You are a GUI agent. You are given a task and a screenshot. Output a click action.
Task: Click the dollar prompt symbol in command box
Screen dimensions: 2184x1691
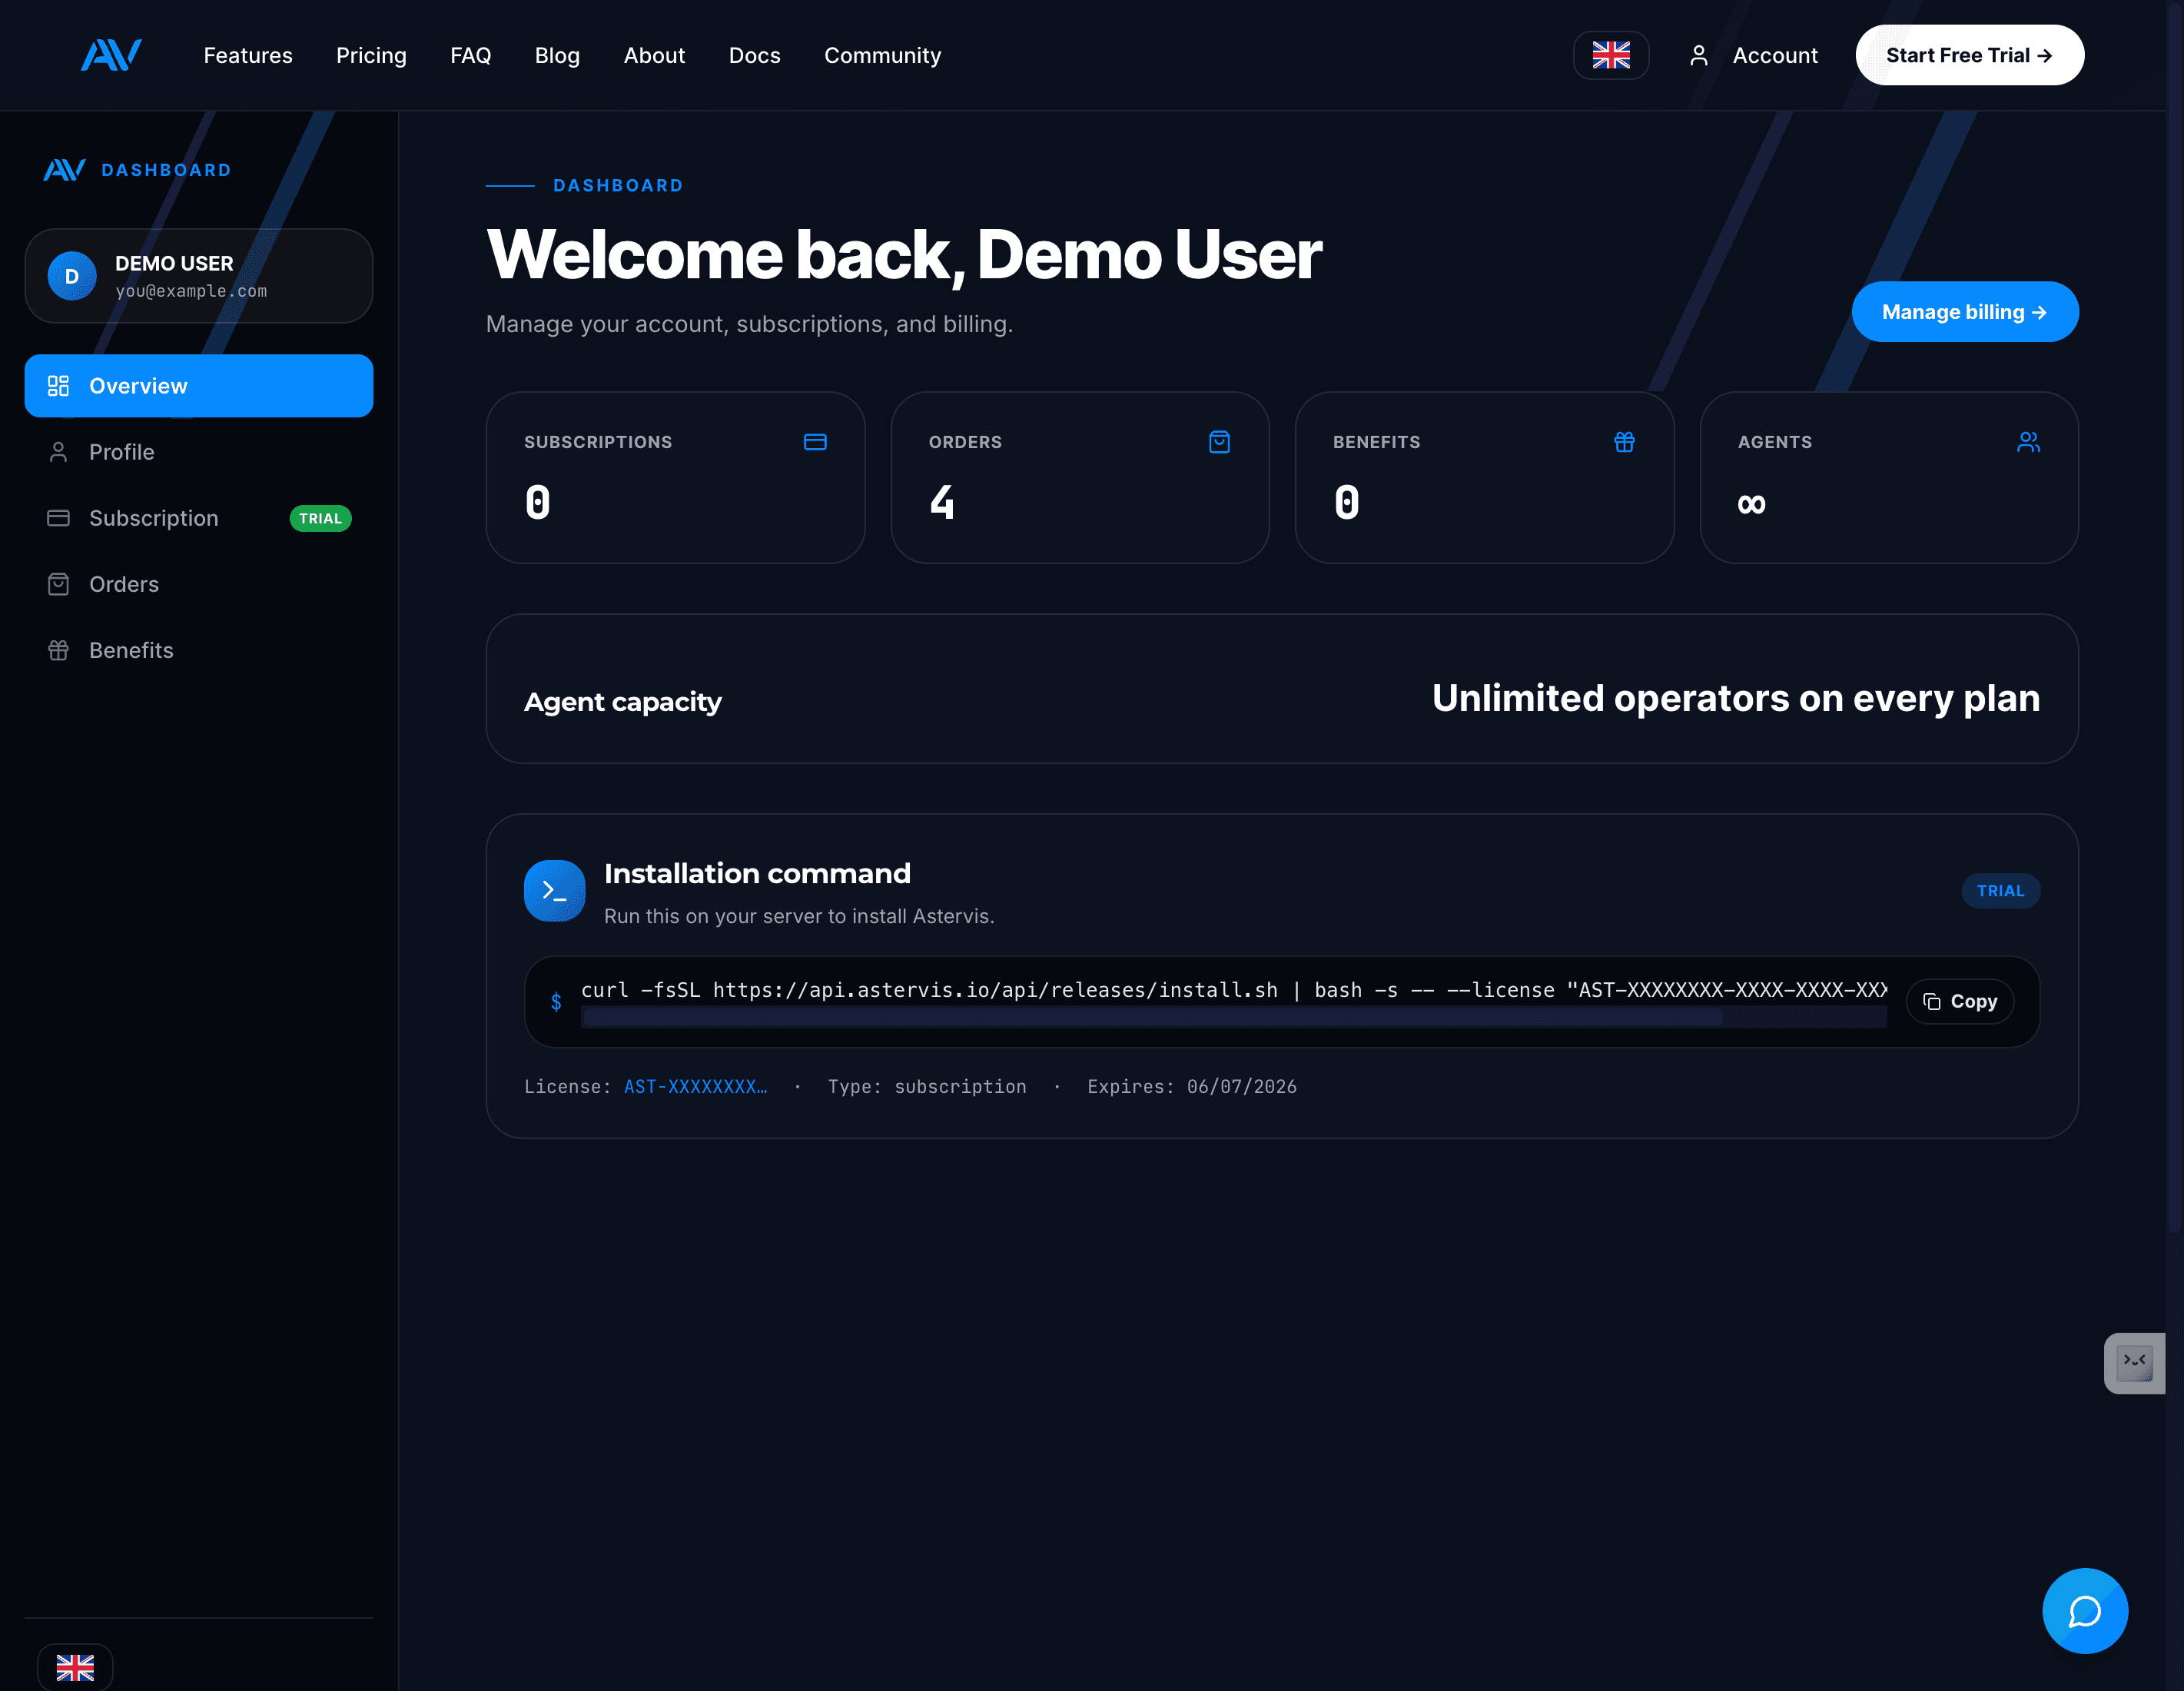coord(555,1001)
